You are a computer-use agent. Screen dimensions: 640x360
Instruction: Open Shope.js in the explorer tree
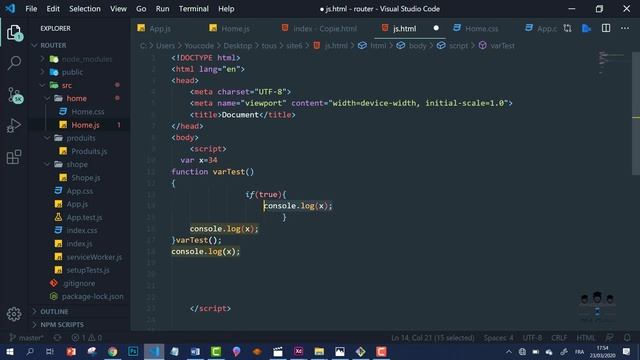point(85,178)
